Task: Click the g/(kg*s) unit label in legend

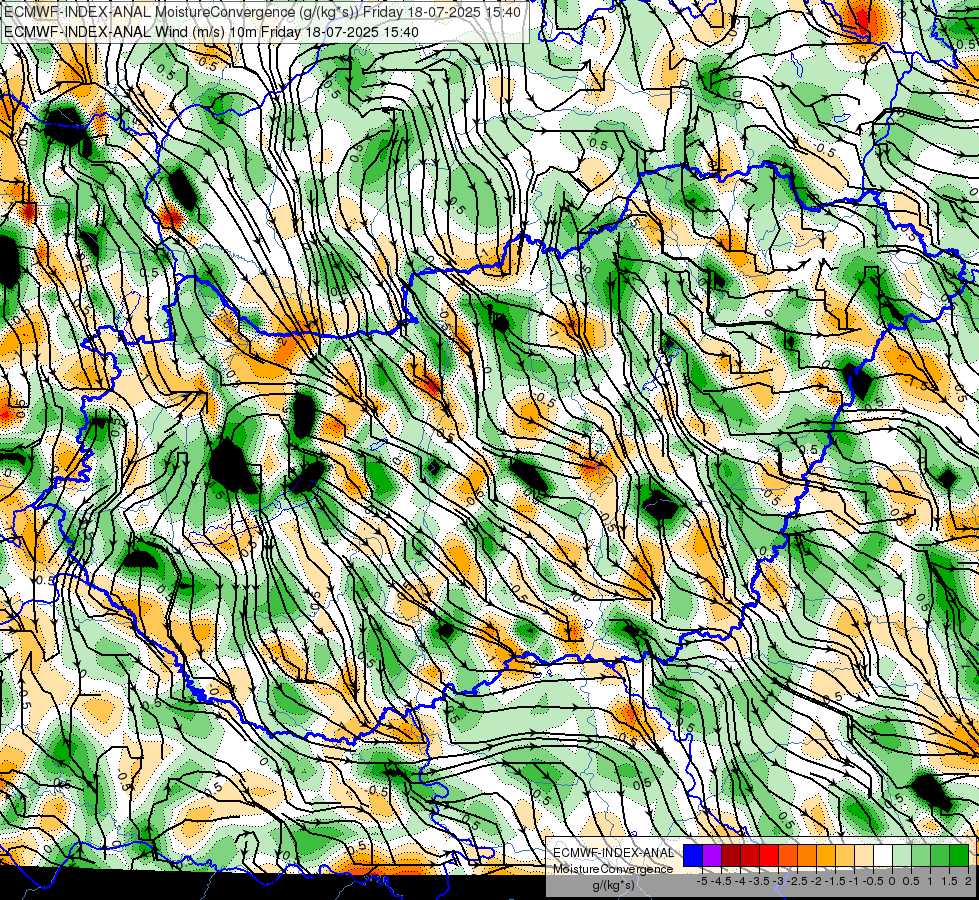Action: tap(613, 886)
